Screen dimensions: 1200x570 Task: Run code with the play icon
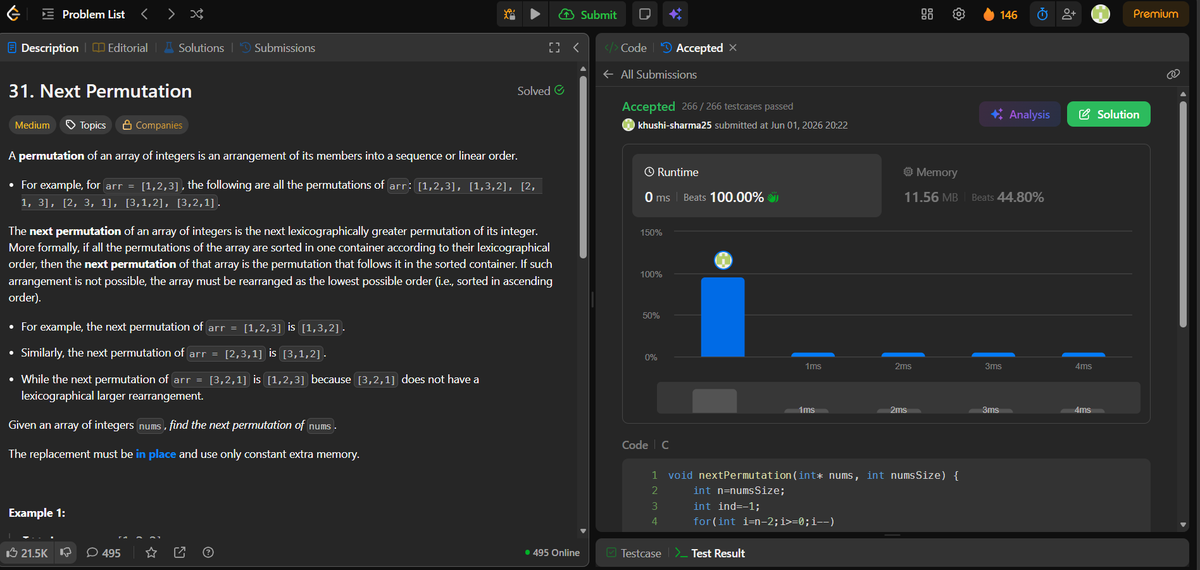[535, 14]
